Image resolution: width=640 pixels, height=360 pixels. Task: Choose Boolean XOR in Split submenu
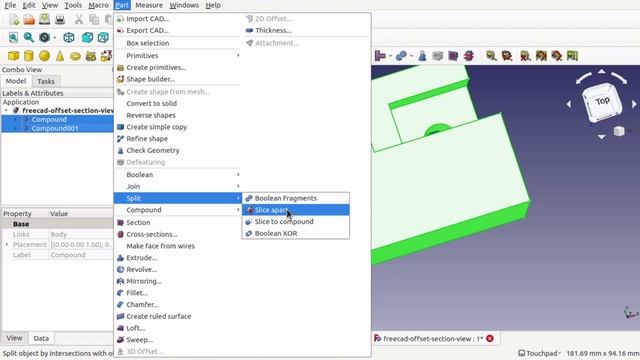(296, 233)
